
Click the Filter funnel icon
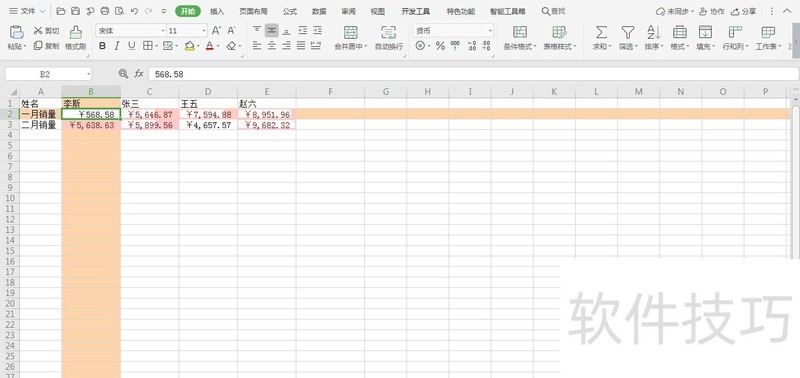[628, 32]
